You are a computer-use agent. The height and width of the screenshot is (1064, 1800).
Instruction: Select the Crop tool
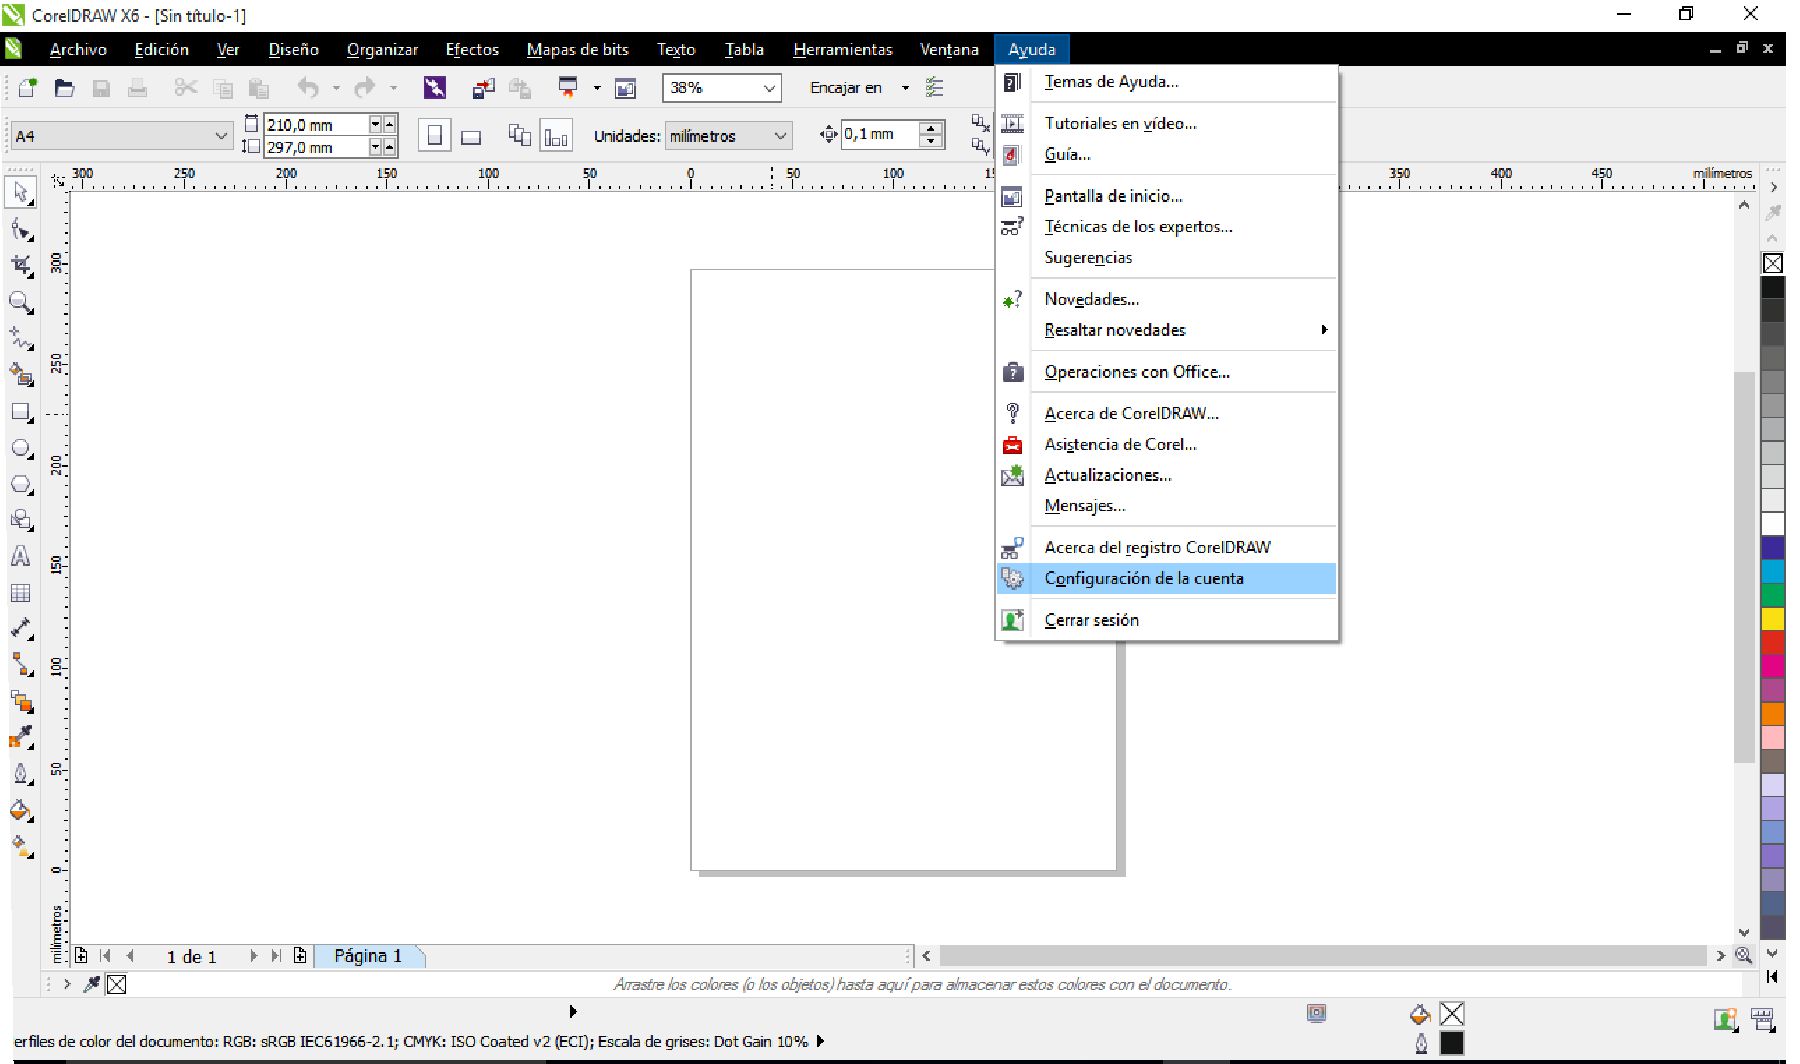pyautogui.click(x=21, y=265)
